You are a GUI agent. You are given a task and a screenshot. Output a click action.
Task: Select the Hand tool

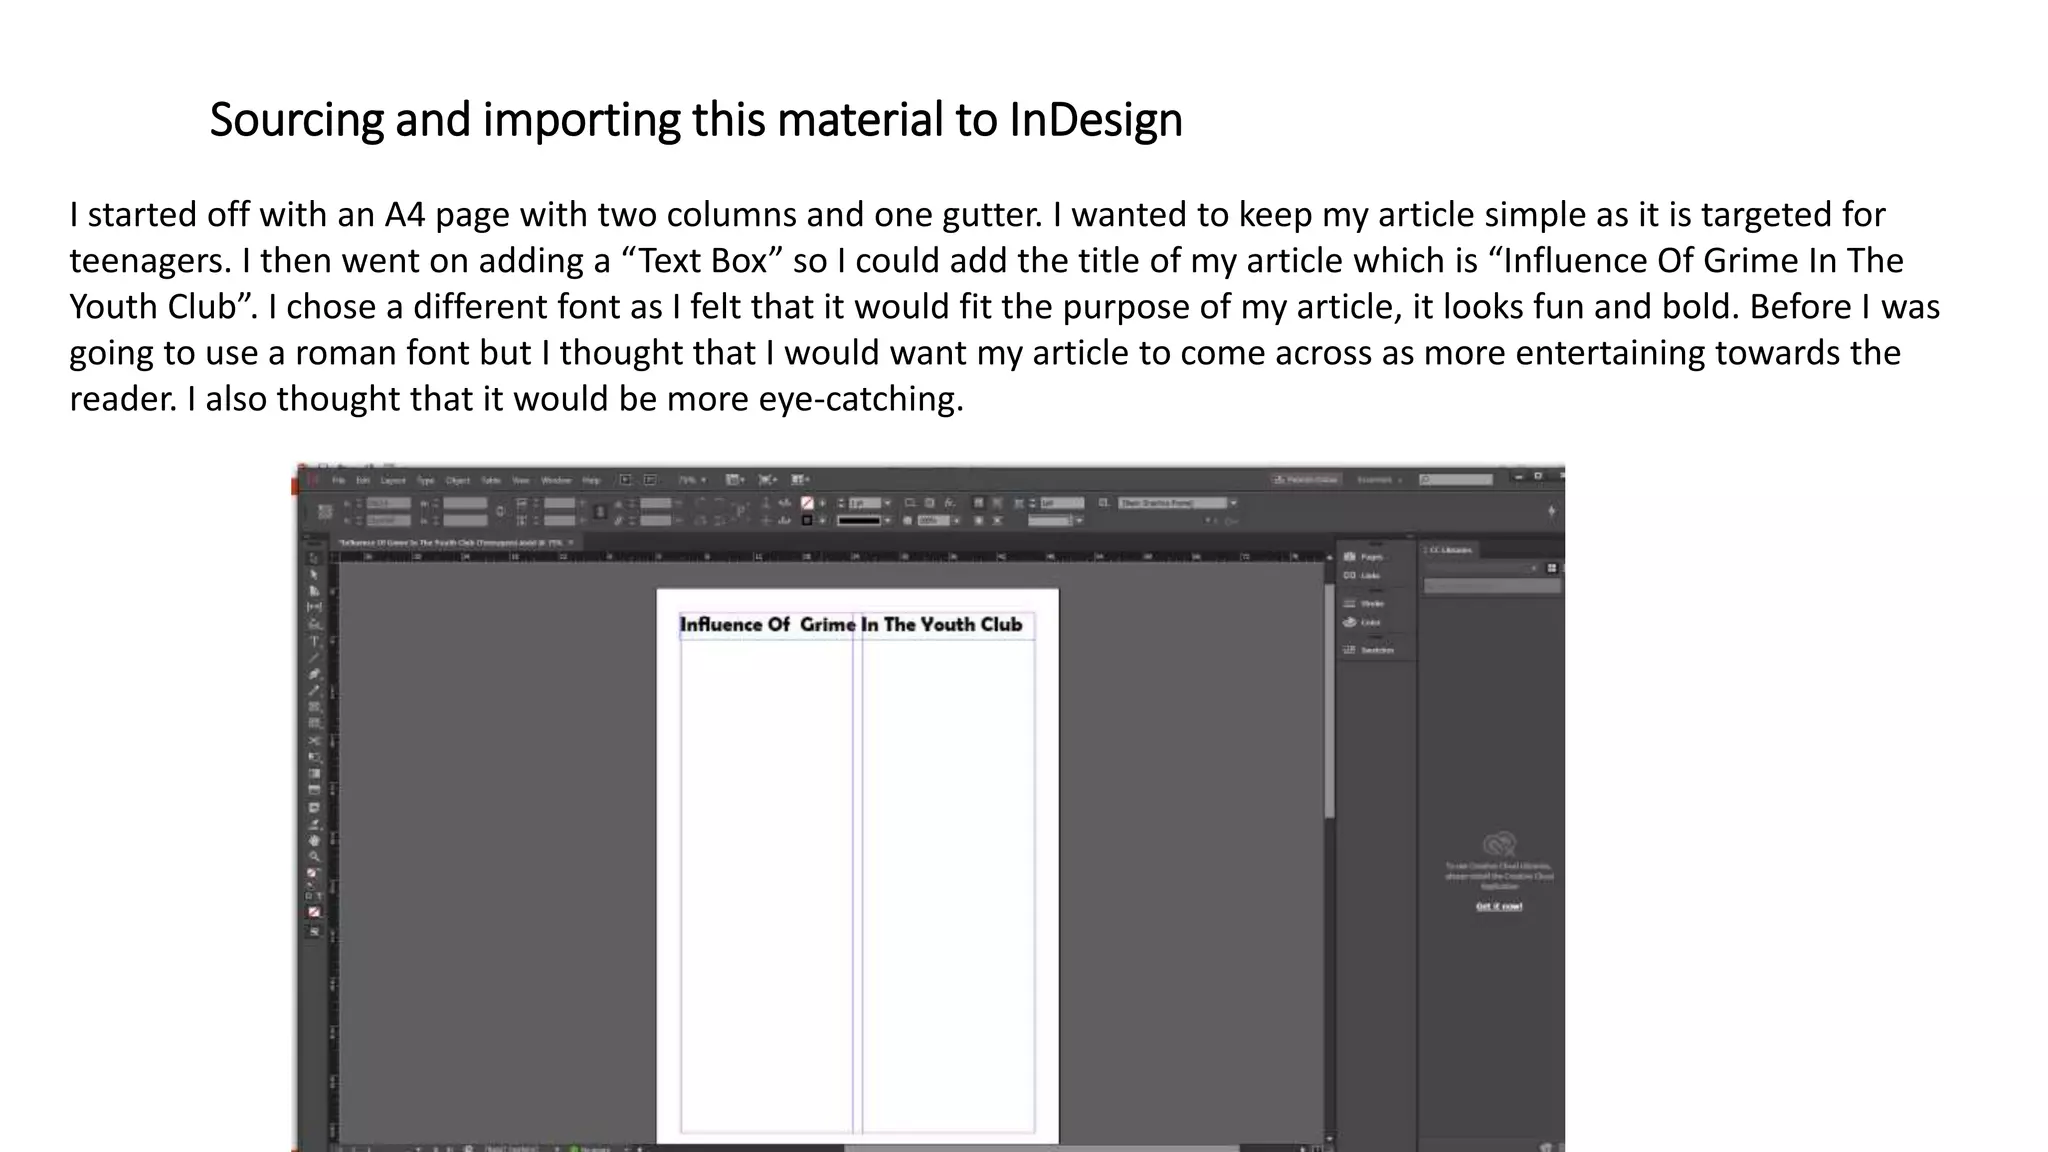[314, 841]
